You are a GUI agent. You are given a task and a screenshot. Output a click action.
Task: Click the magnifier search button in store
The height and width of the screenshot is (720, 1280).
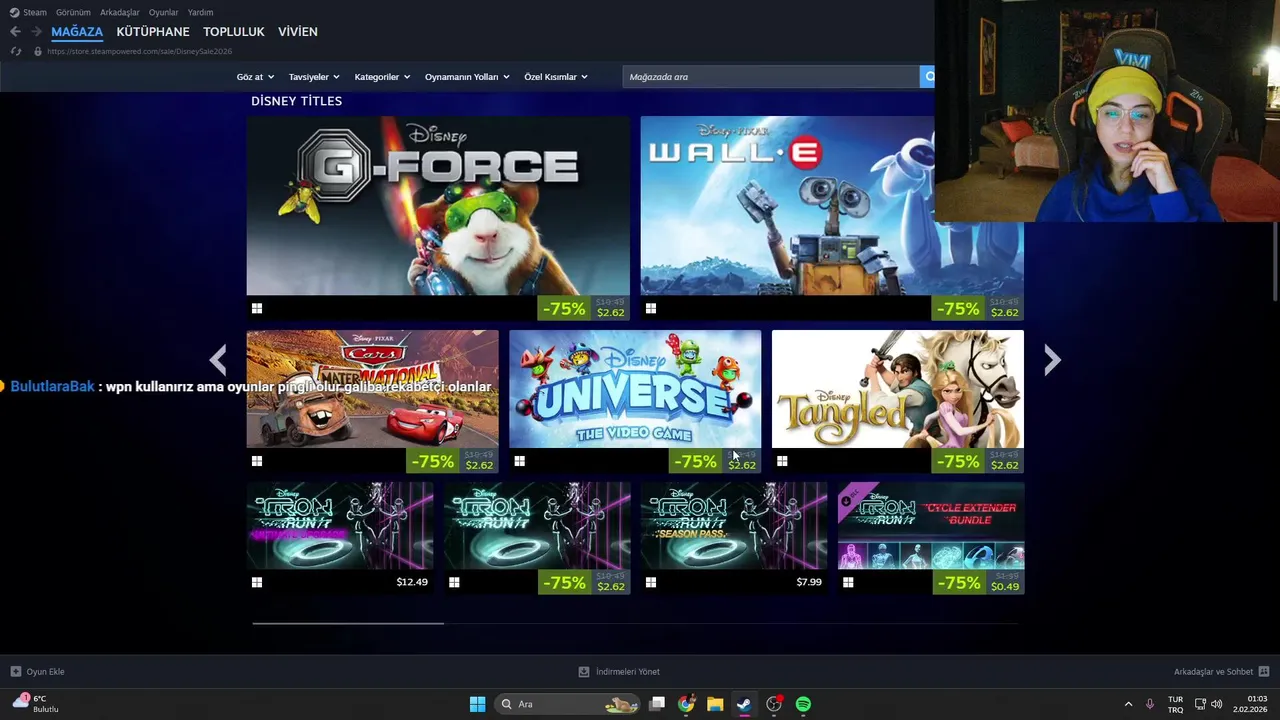(927, 77)
